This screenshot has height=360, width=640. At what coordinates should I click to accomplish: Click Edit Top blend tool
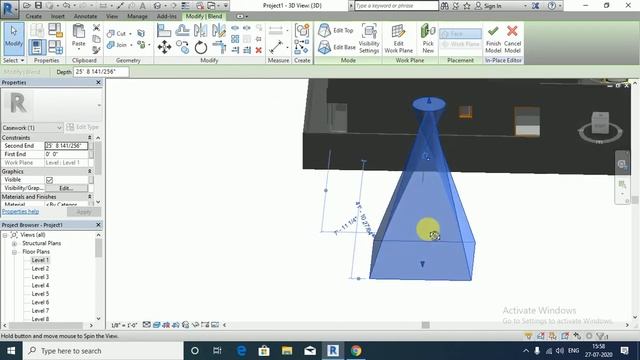(336, 30)
